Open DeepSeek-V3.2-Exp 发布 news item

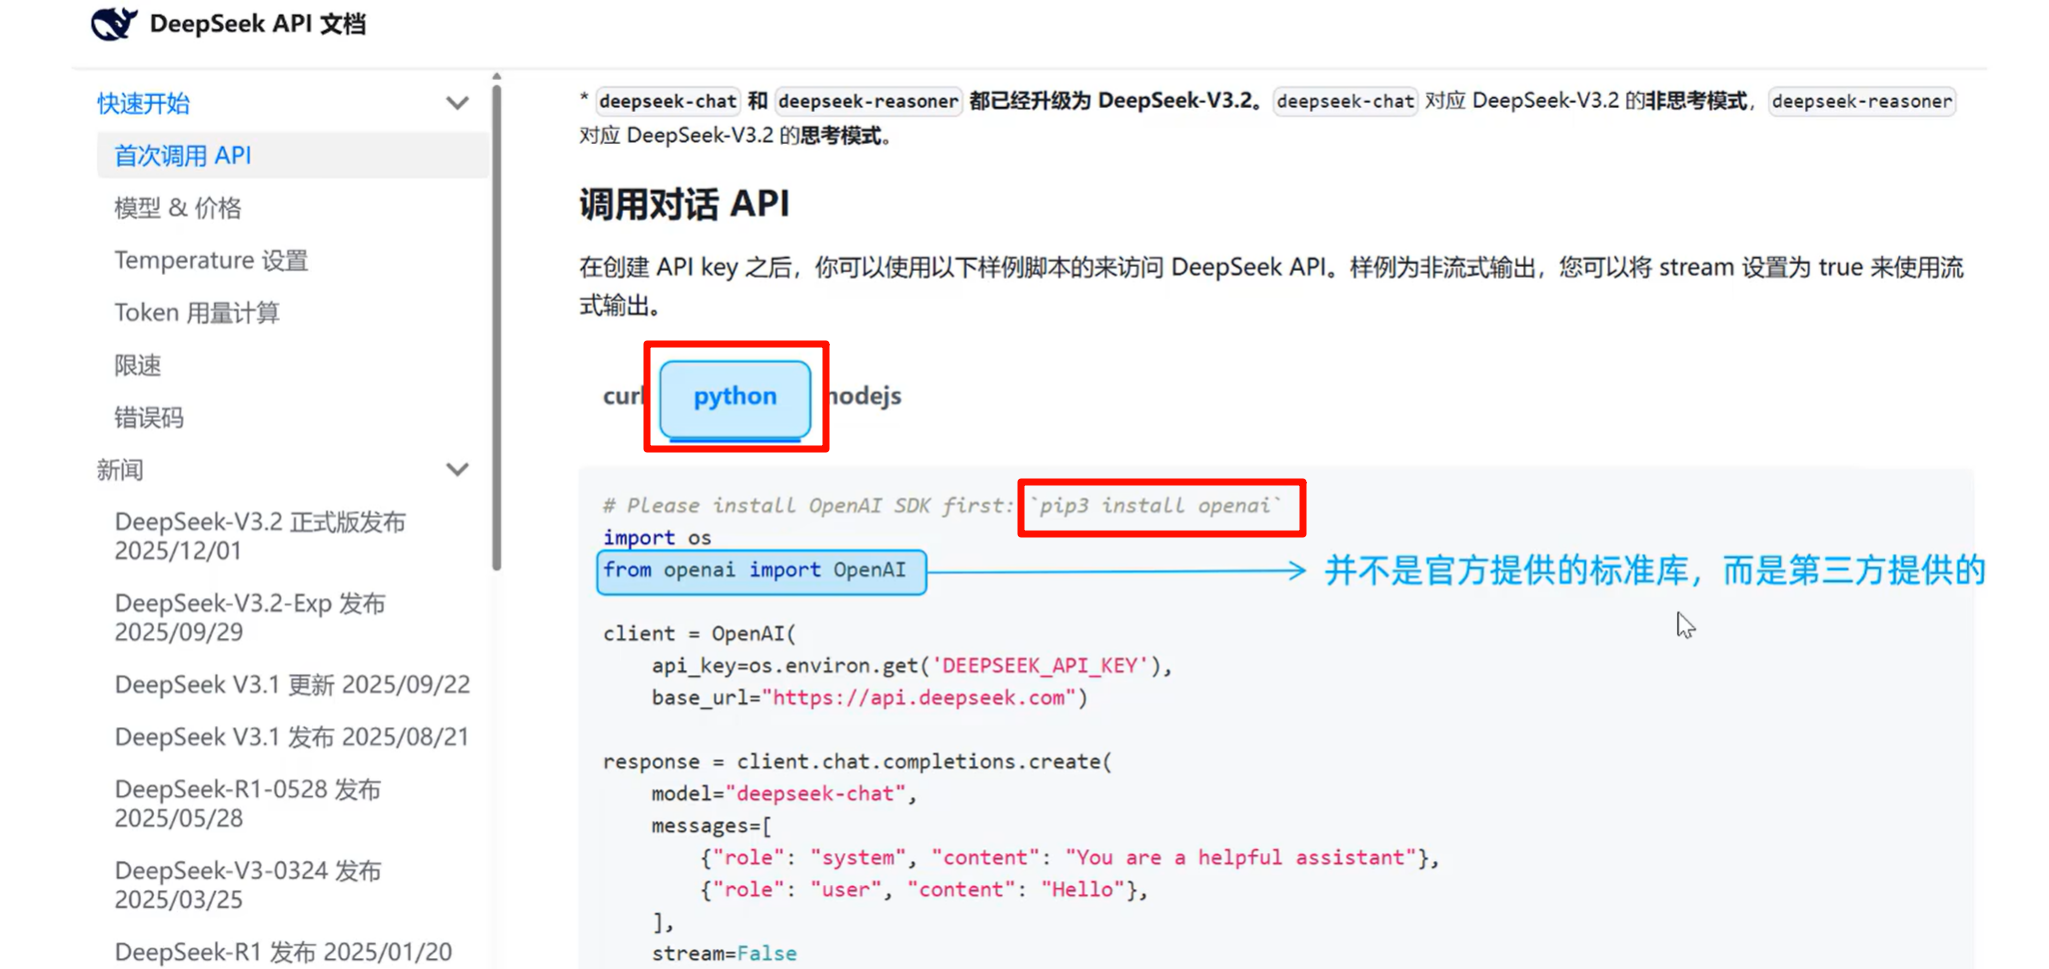click(250, 617)
